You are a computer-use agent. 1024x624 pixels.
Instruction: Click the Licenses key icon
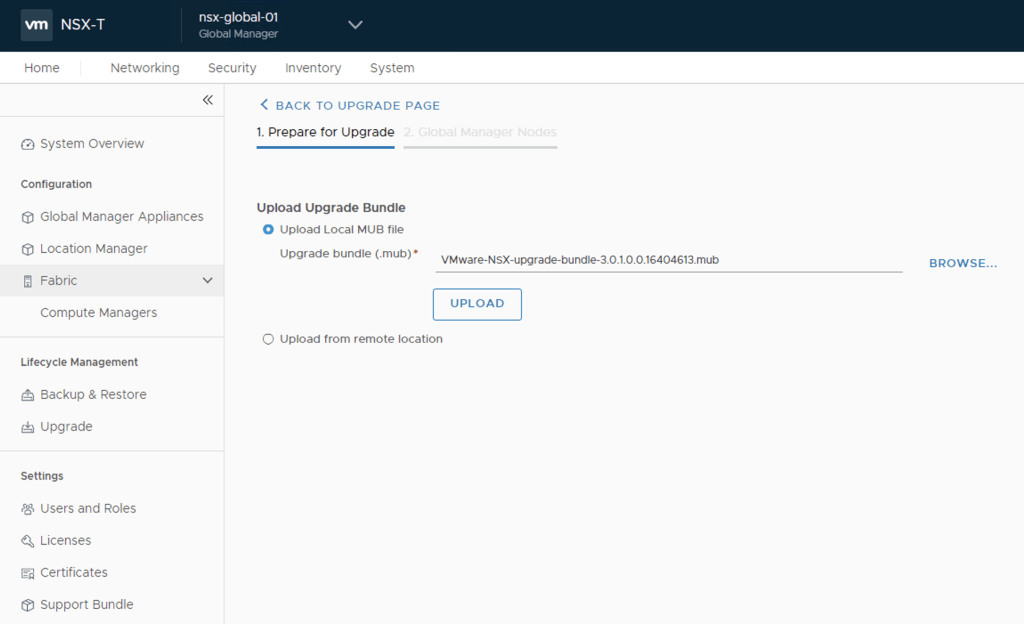(x=28, y=541)
